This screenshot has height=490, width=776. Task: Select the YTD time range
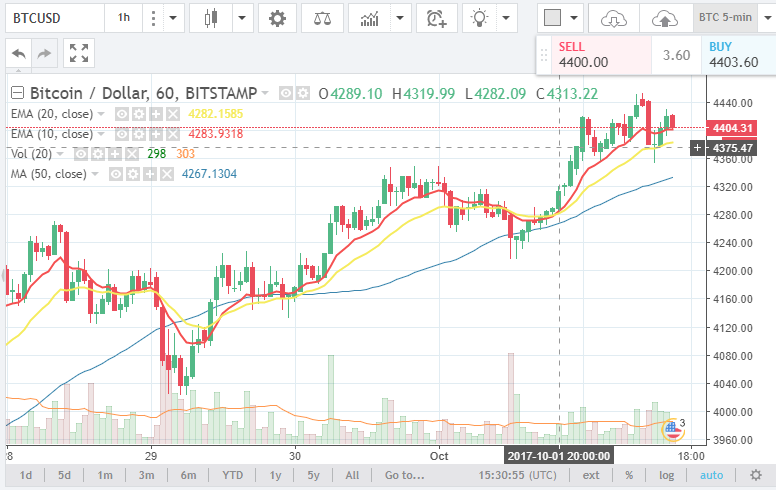[x=233, y=475]
